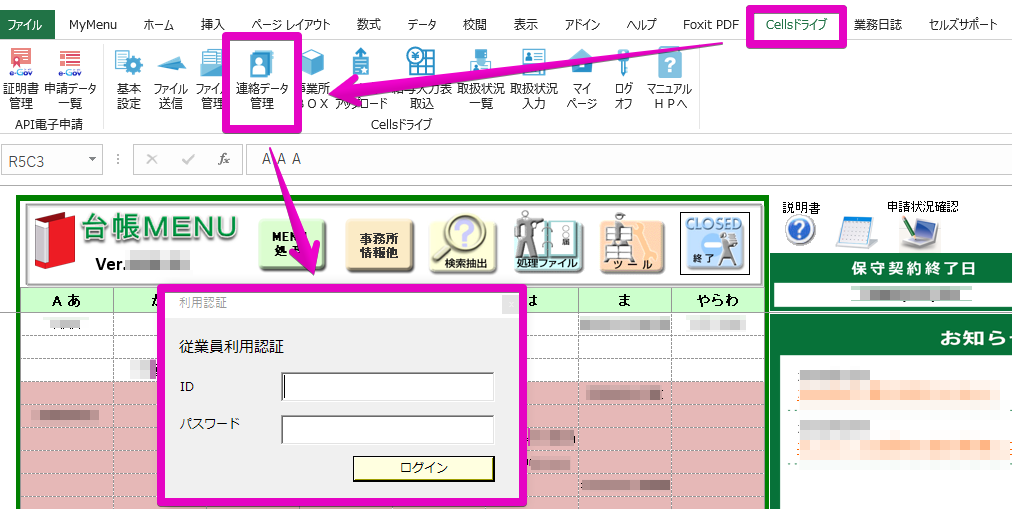Open 処理ファイル button
Viewport: 1012px width, 510px height.
tap(547, 241)
